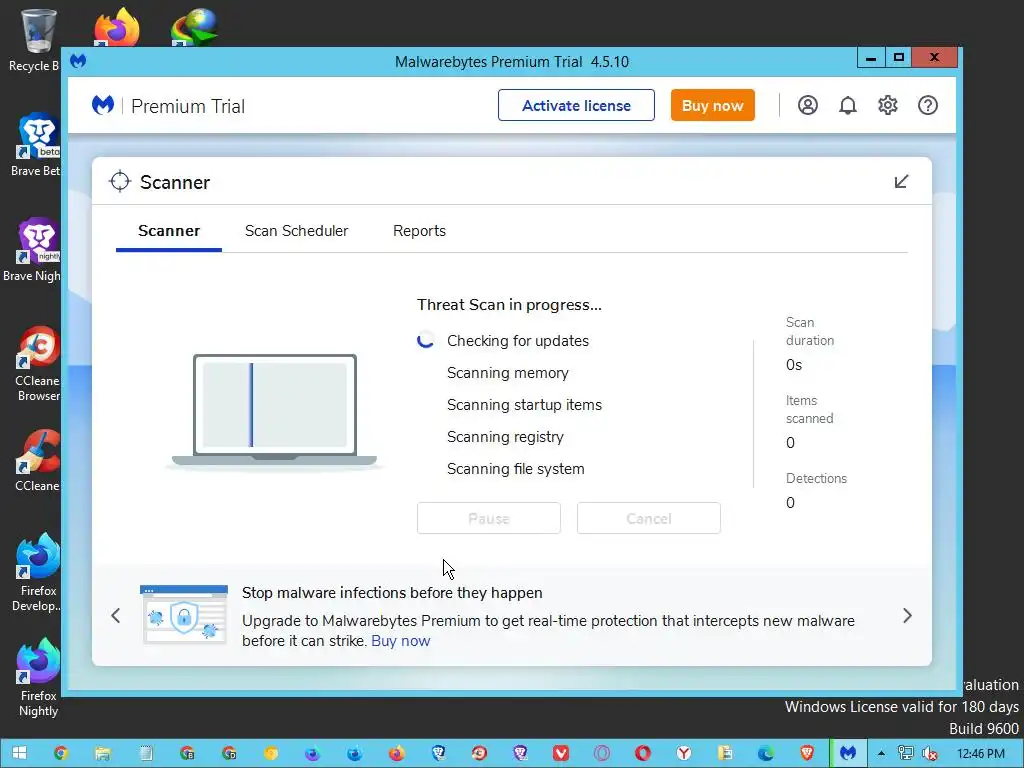Close the Malwarebytes window
1024x768 pixels.
935,58
